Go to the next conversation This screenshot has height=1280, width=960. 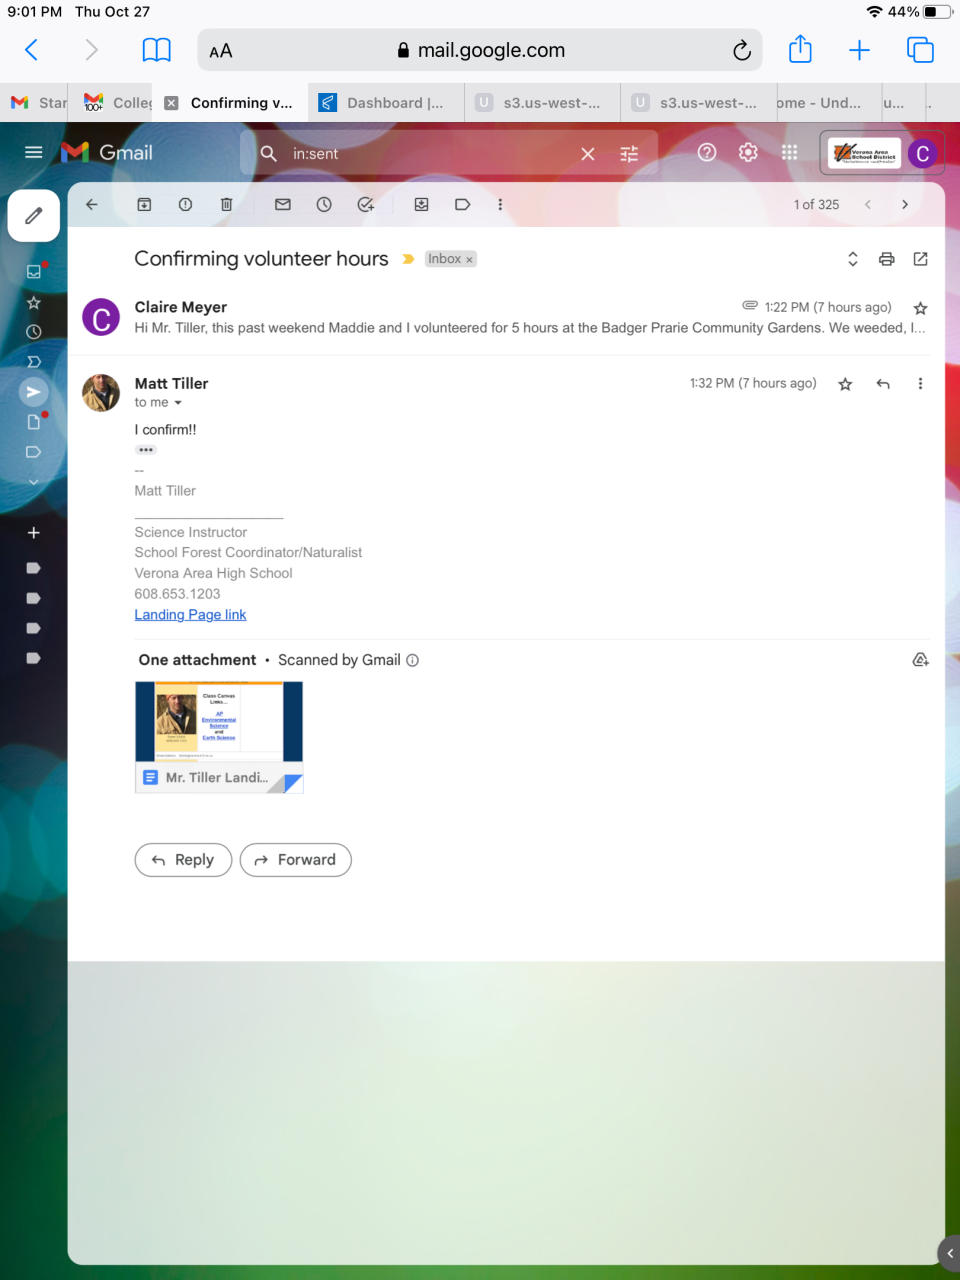[x=905, y=204]
